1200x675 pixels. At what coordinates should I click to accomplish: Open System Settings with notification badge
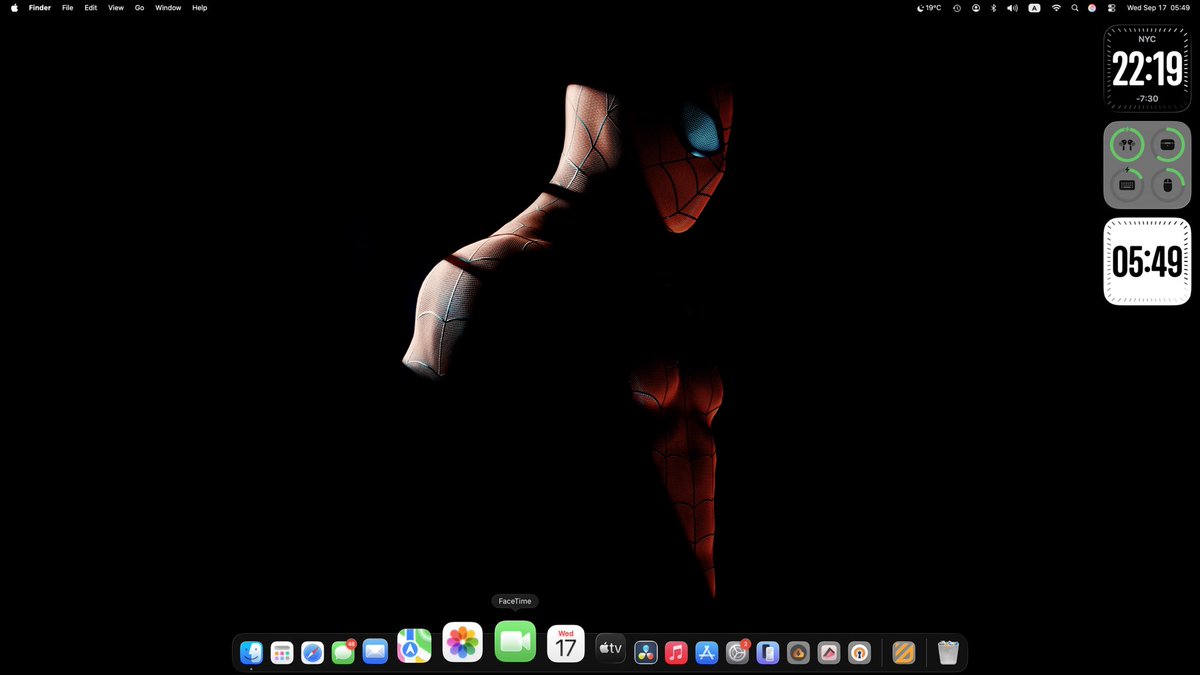(738, 653)
